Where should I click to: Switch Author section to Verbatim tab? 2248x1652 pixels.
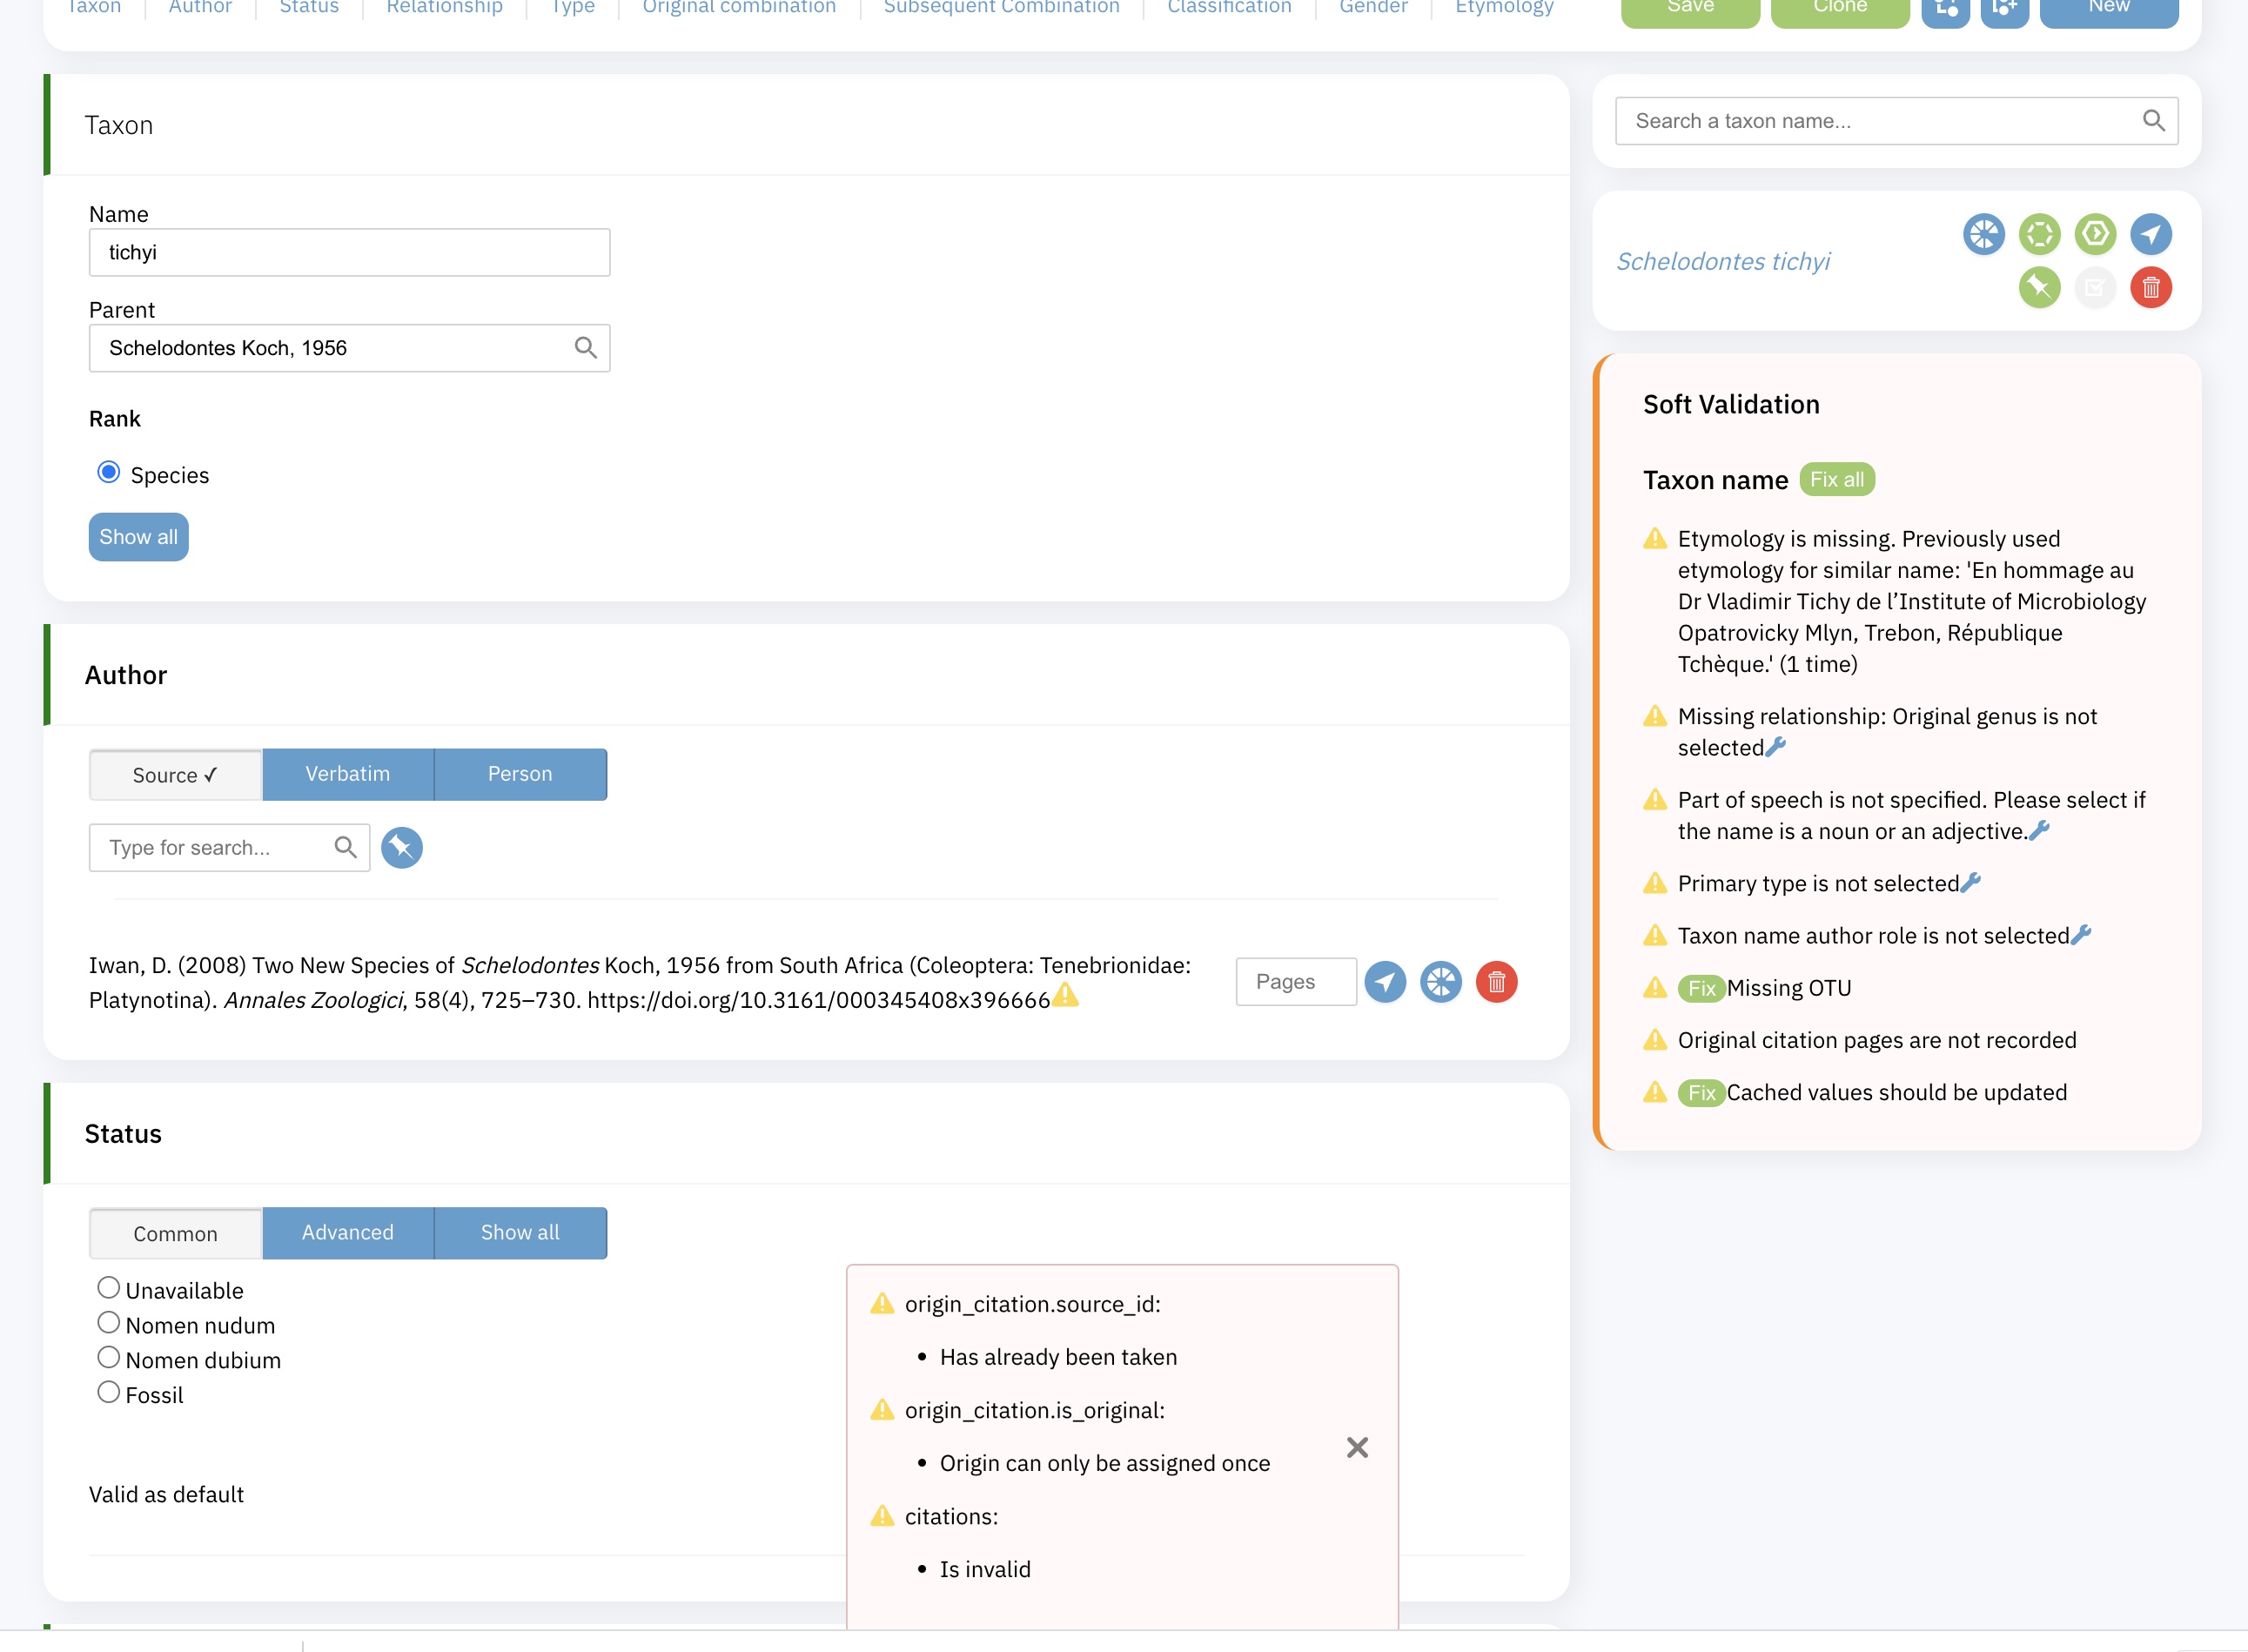pyautogui.click(x=348, y=774)
